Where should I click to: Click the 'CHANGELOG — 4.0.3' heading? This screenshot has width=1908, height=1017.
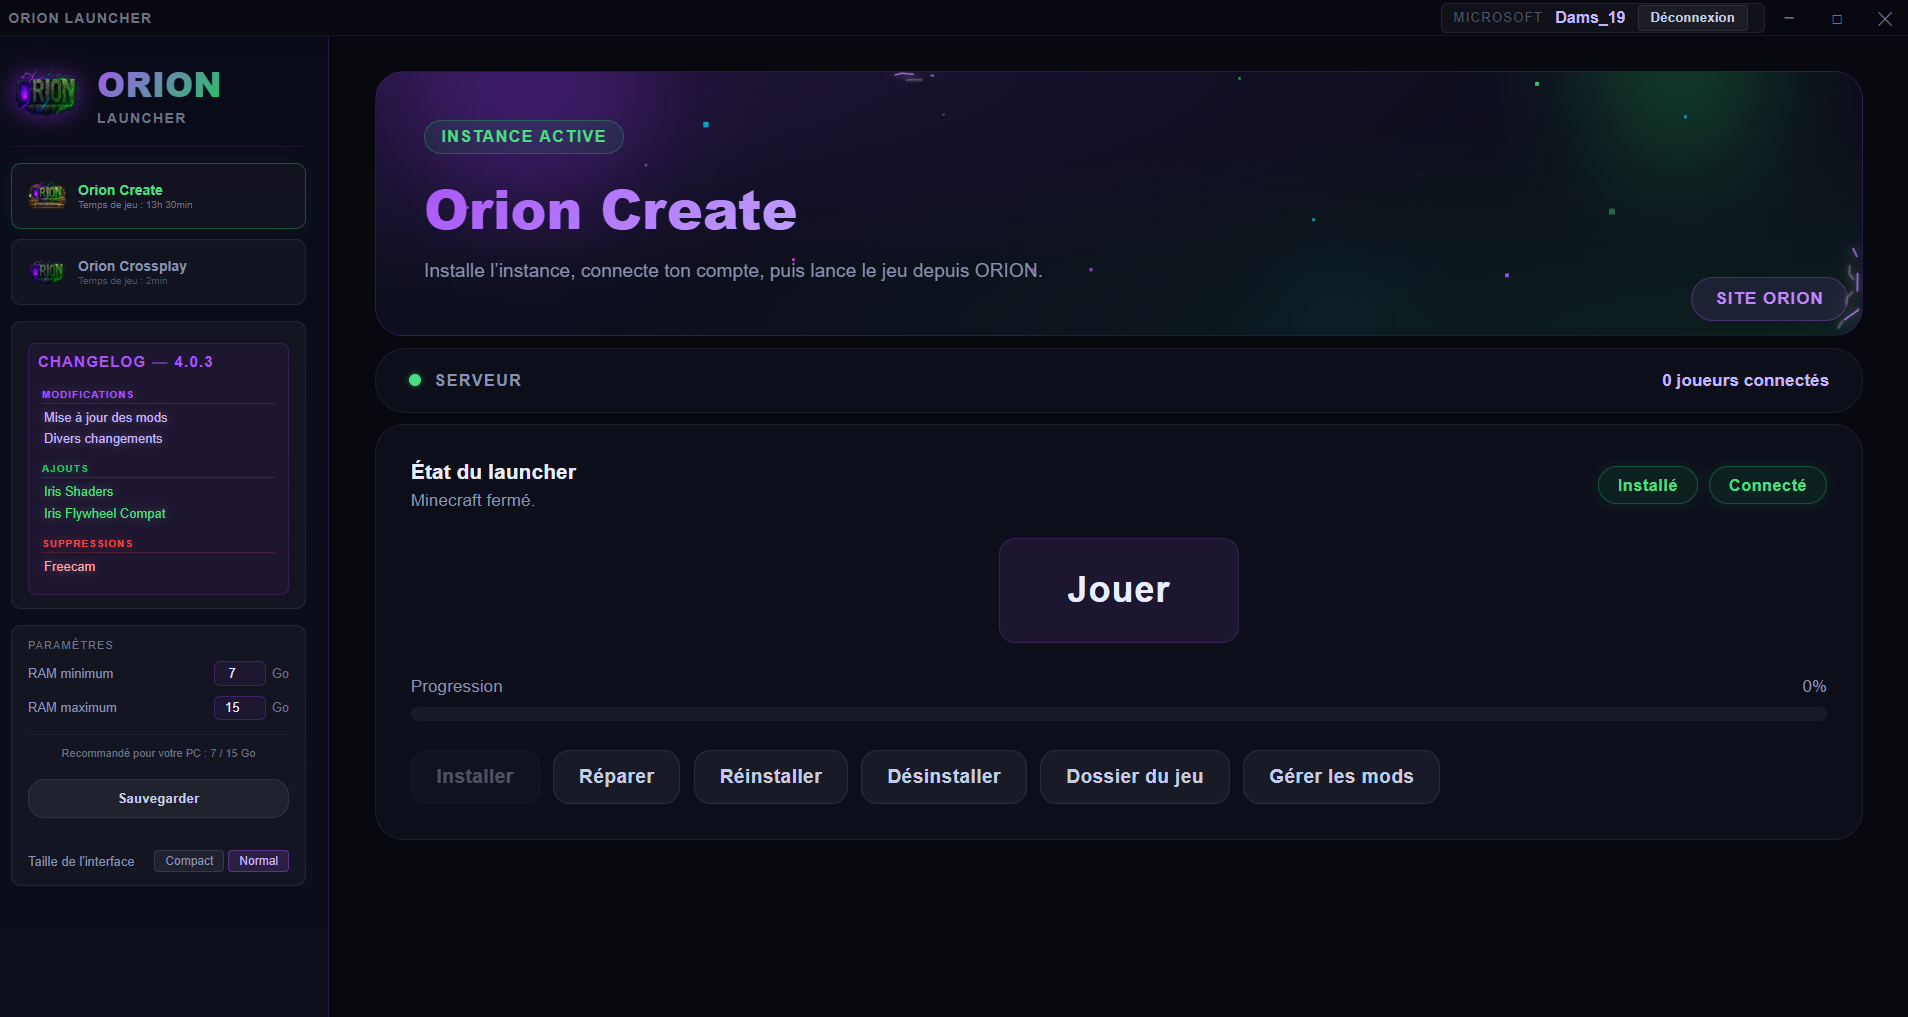125,362
